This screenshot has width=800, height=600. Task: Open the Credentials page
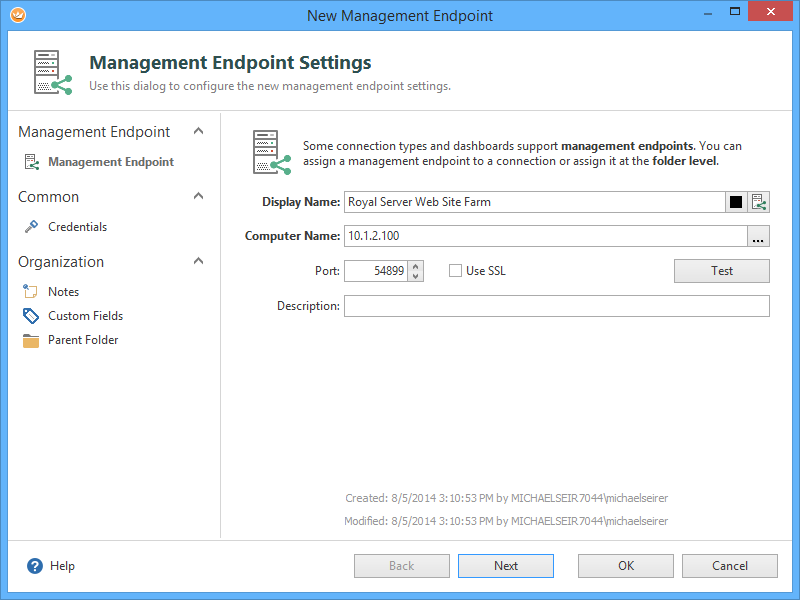coord(77,227)
